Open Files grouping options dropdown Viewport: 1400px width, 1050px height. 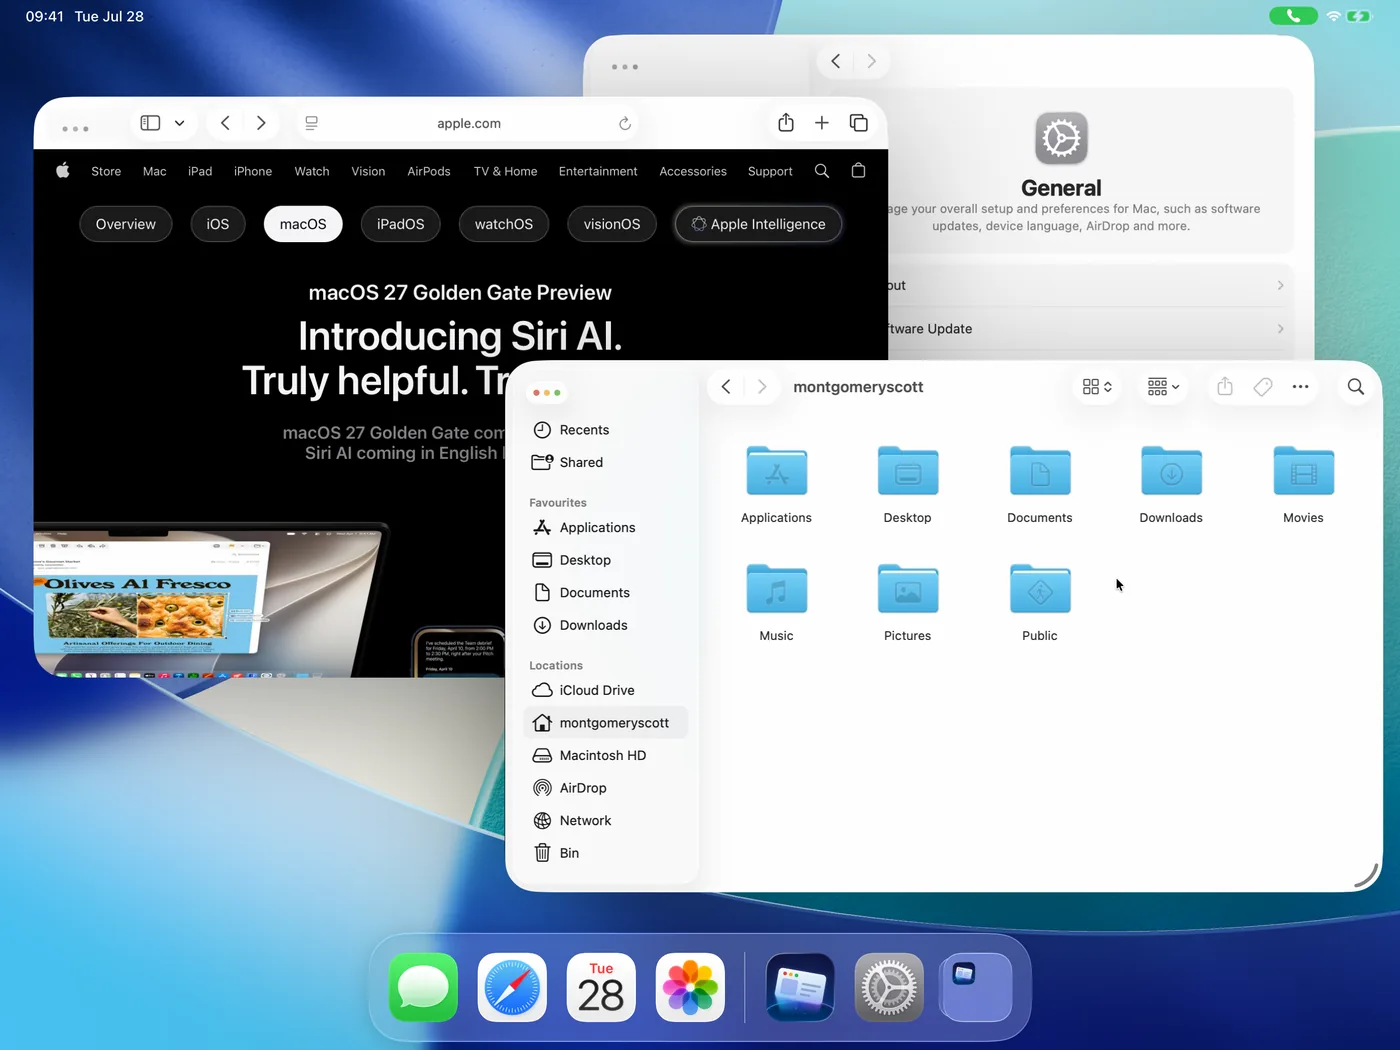(x=1163, y=387)
